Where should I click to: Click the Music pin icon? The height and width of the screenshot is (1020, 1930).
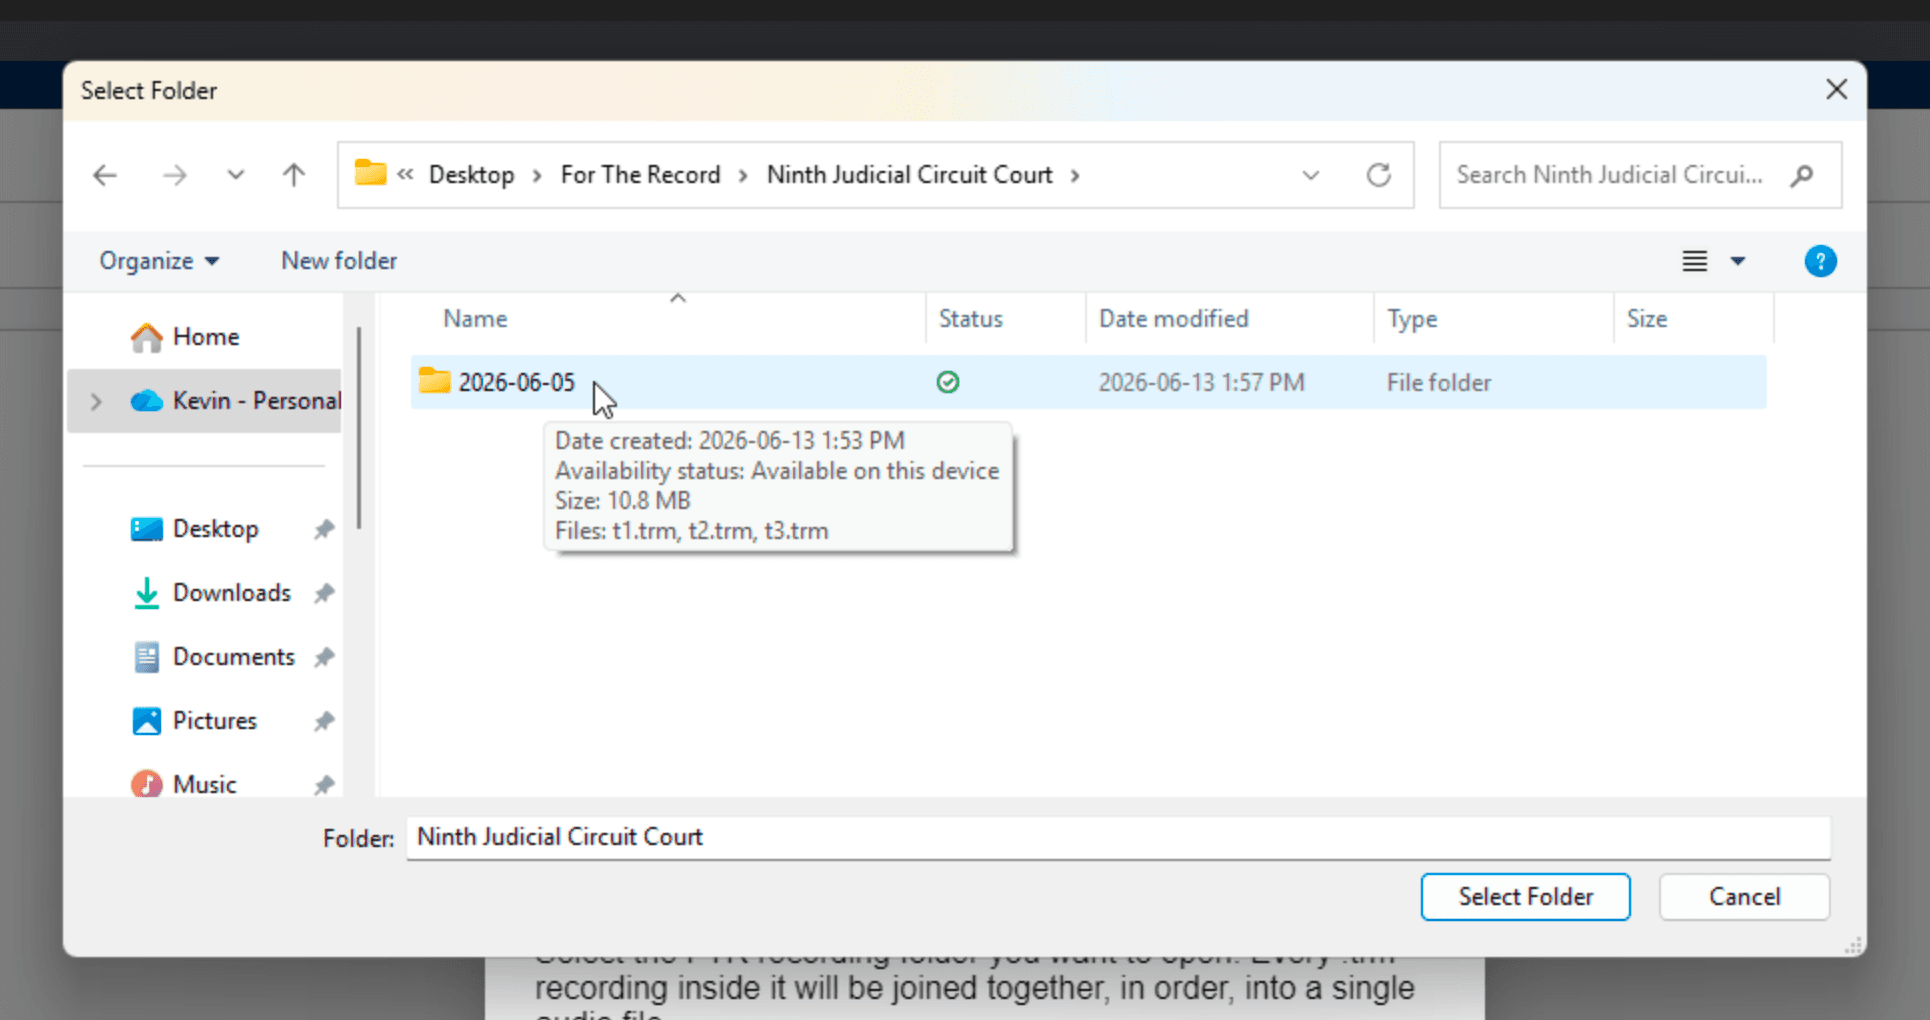[x=323, y=786]
